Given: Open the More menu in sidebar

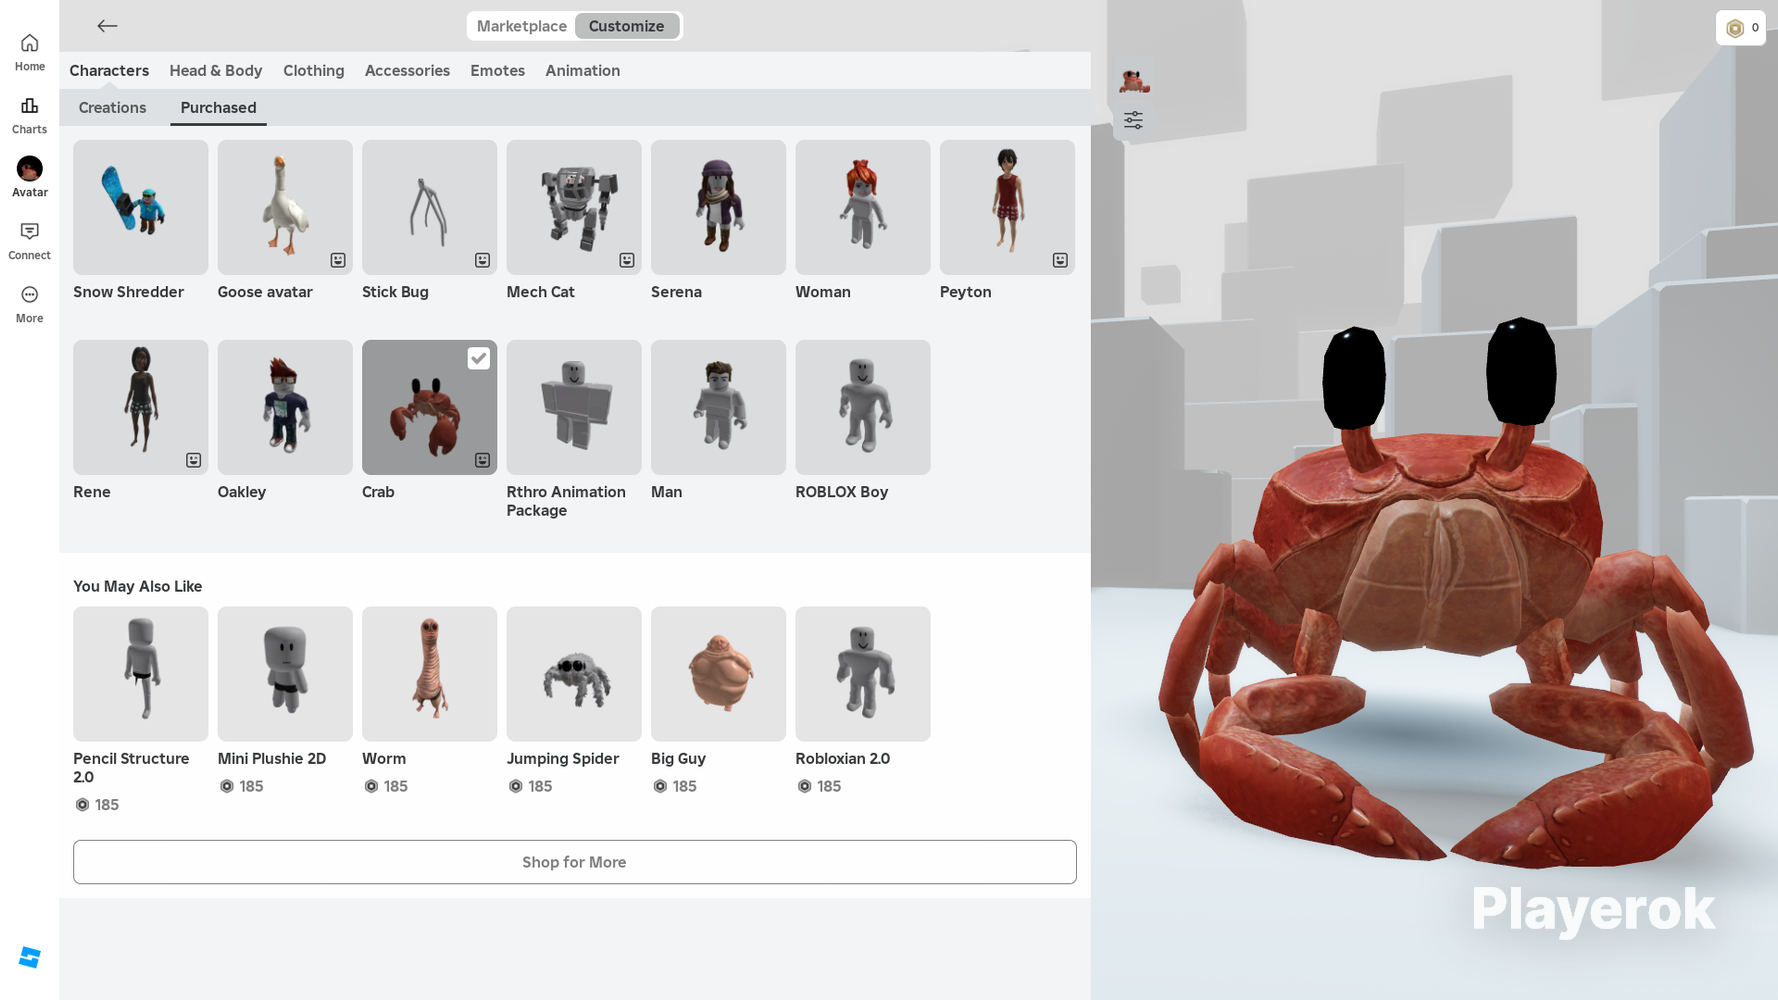Looking at the screenshot, I should pos(29,305).
